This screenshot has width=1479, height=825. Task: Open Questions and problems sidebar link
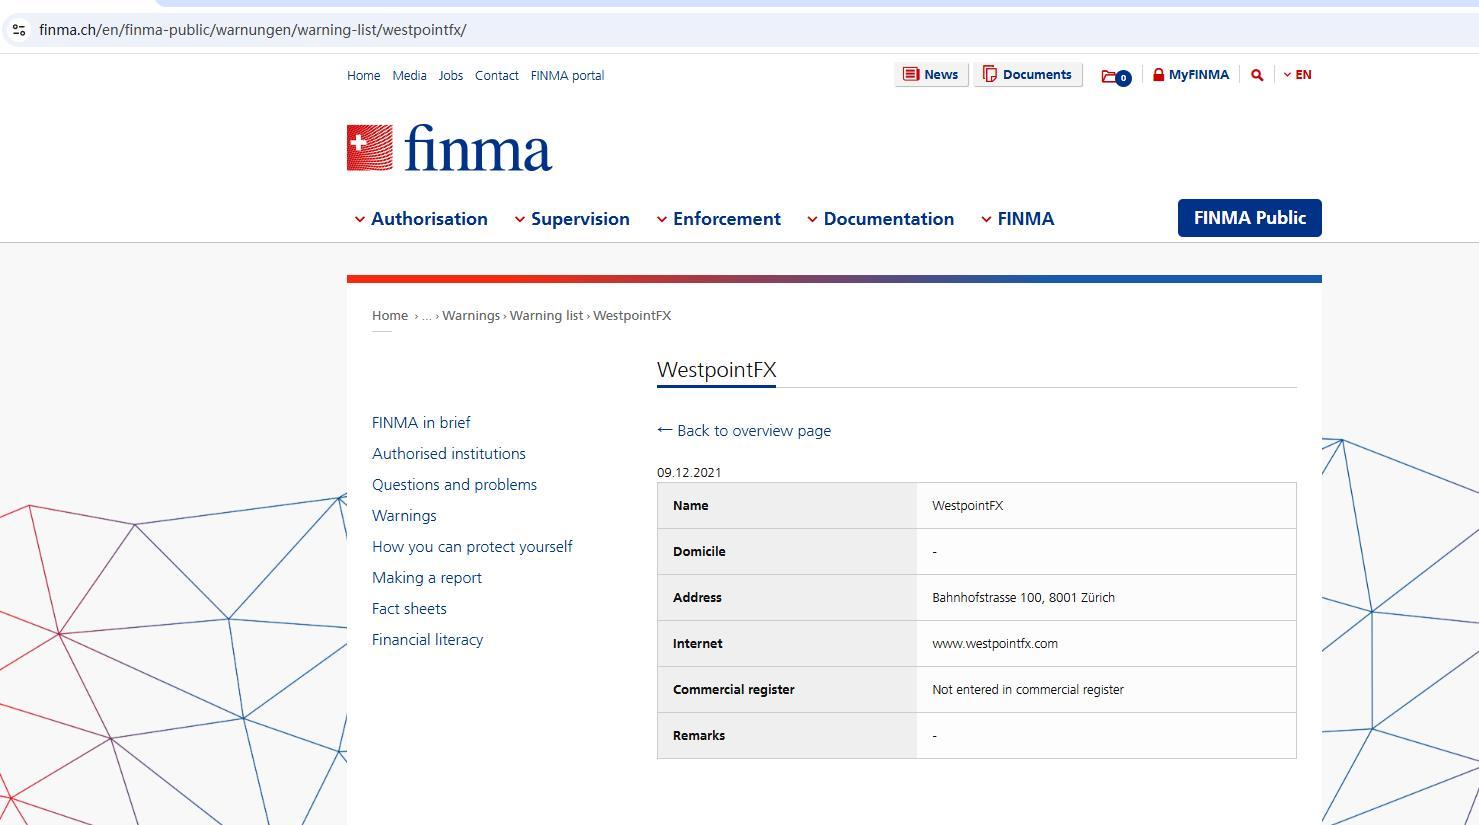(454, 485)
